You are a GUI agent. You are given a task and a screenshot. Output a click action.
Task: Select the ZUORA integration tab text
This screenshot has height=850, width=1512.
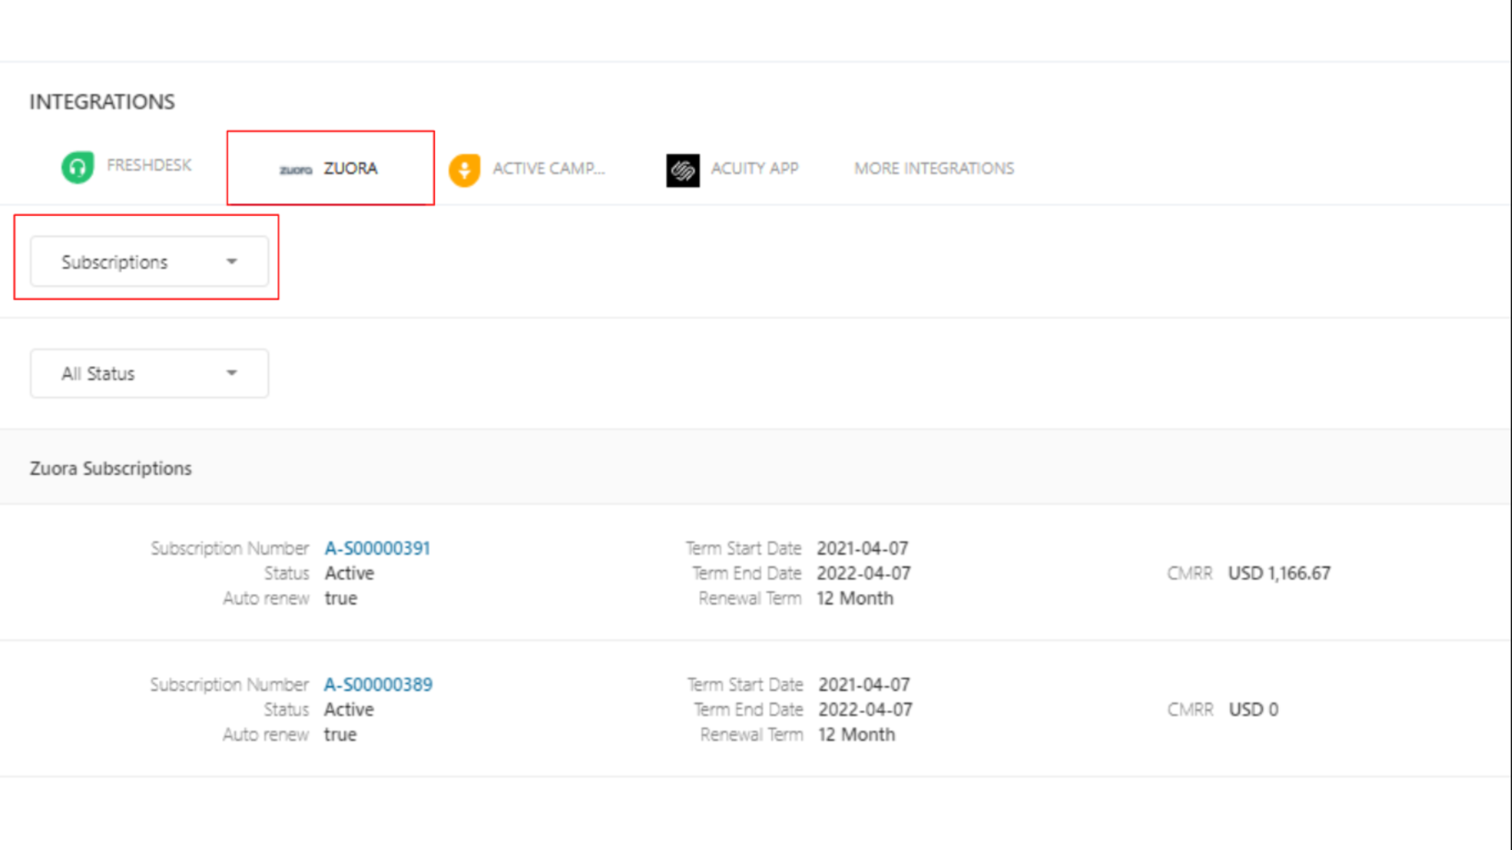(x=350, y=168)
